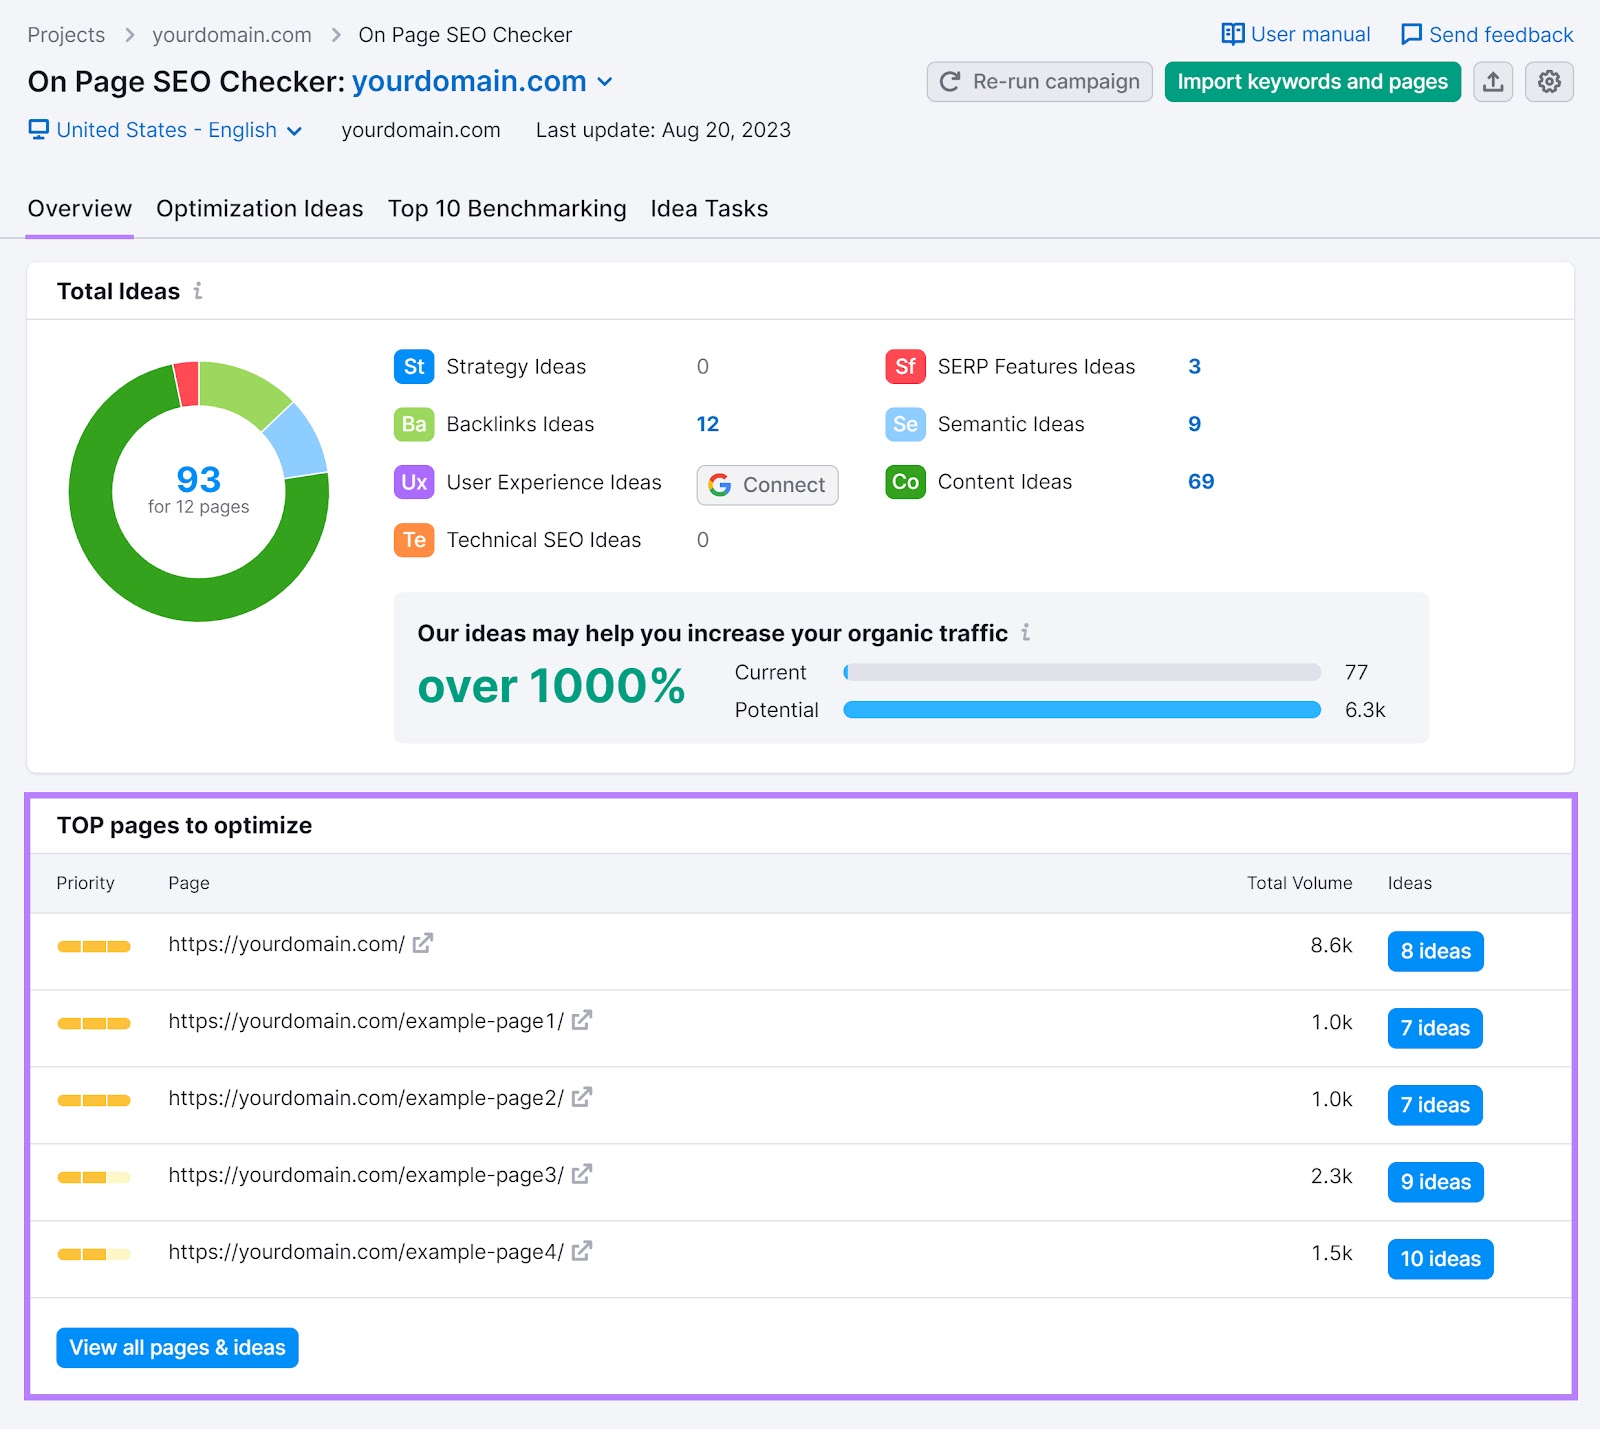Open example-page3 external link icon

click(x=582, y=1174)
